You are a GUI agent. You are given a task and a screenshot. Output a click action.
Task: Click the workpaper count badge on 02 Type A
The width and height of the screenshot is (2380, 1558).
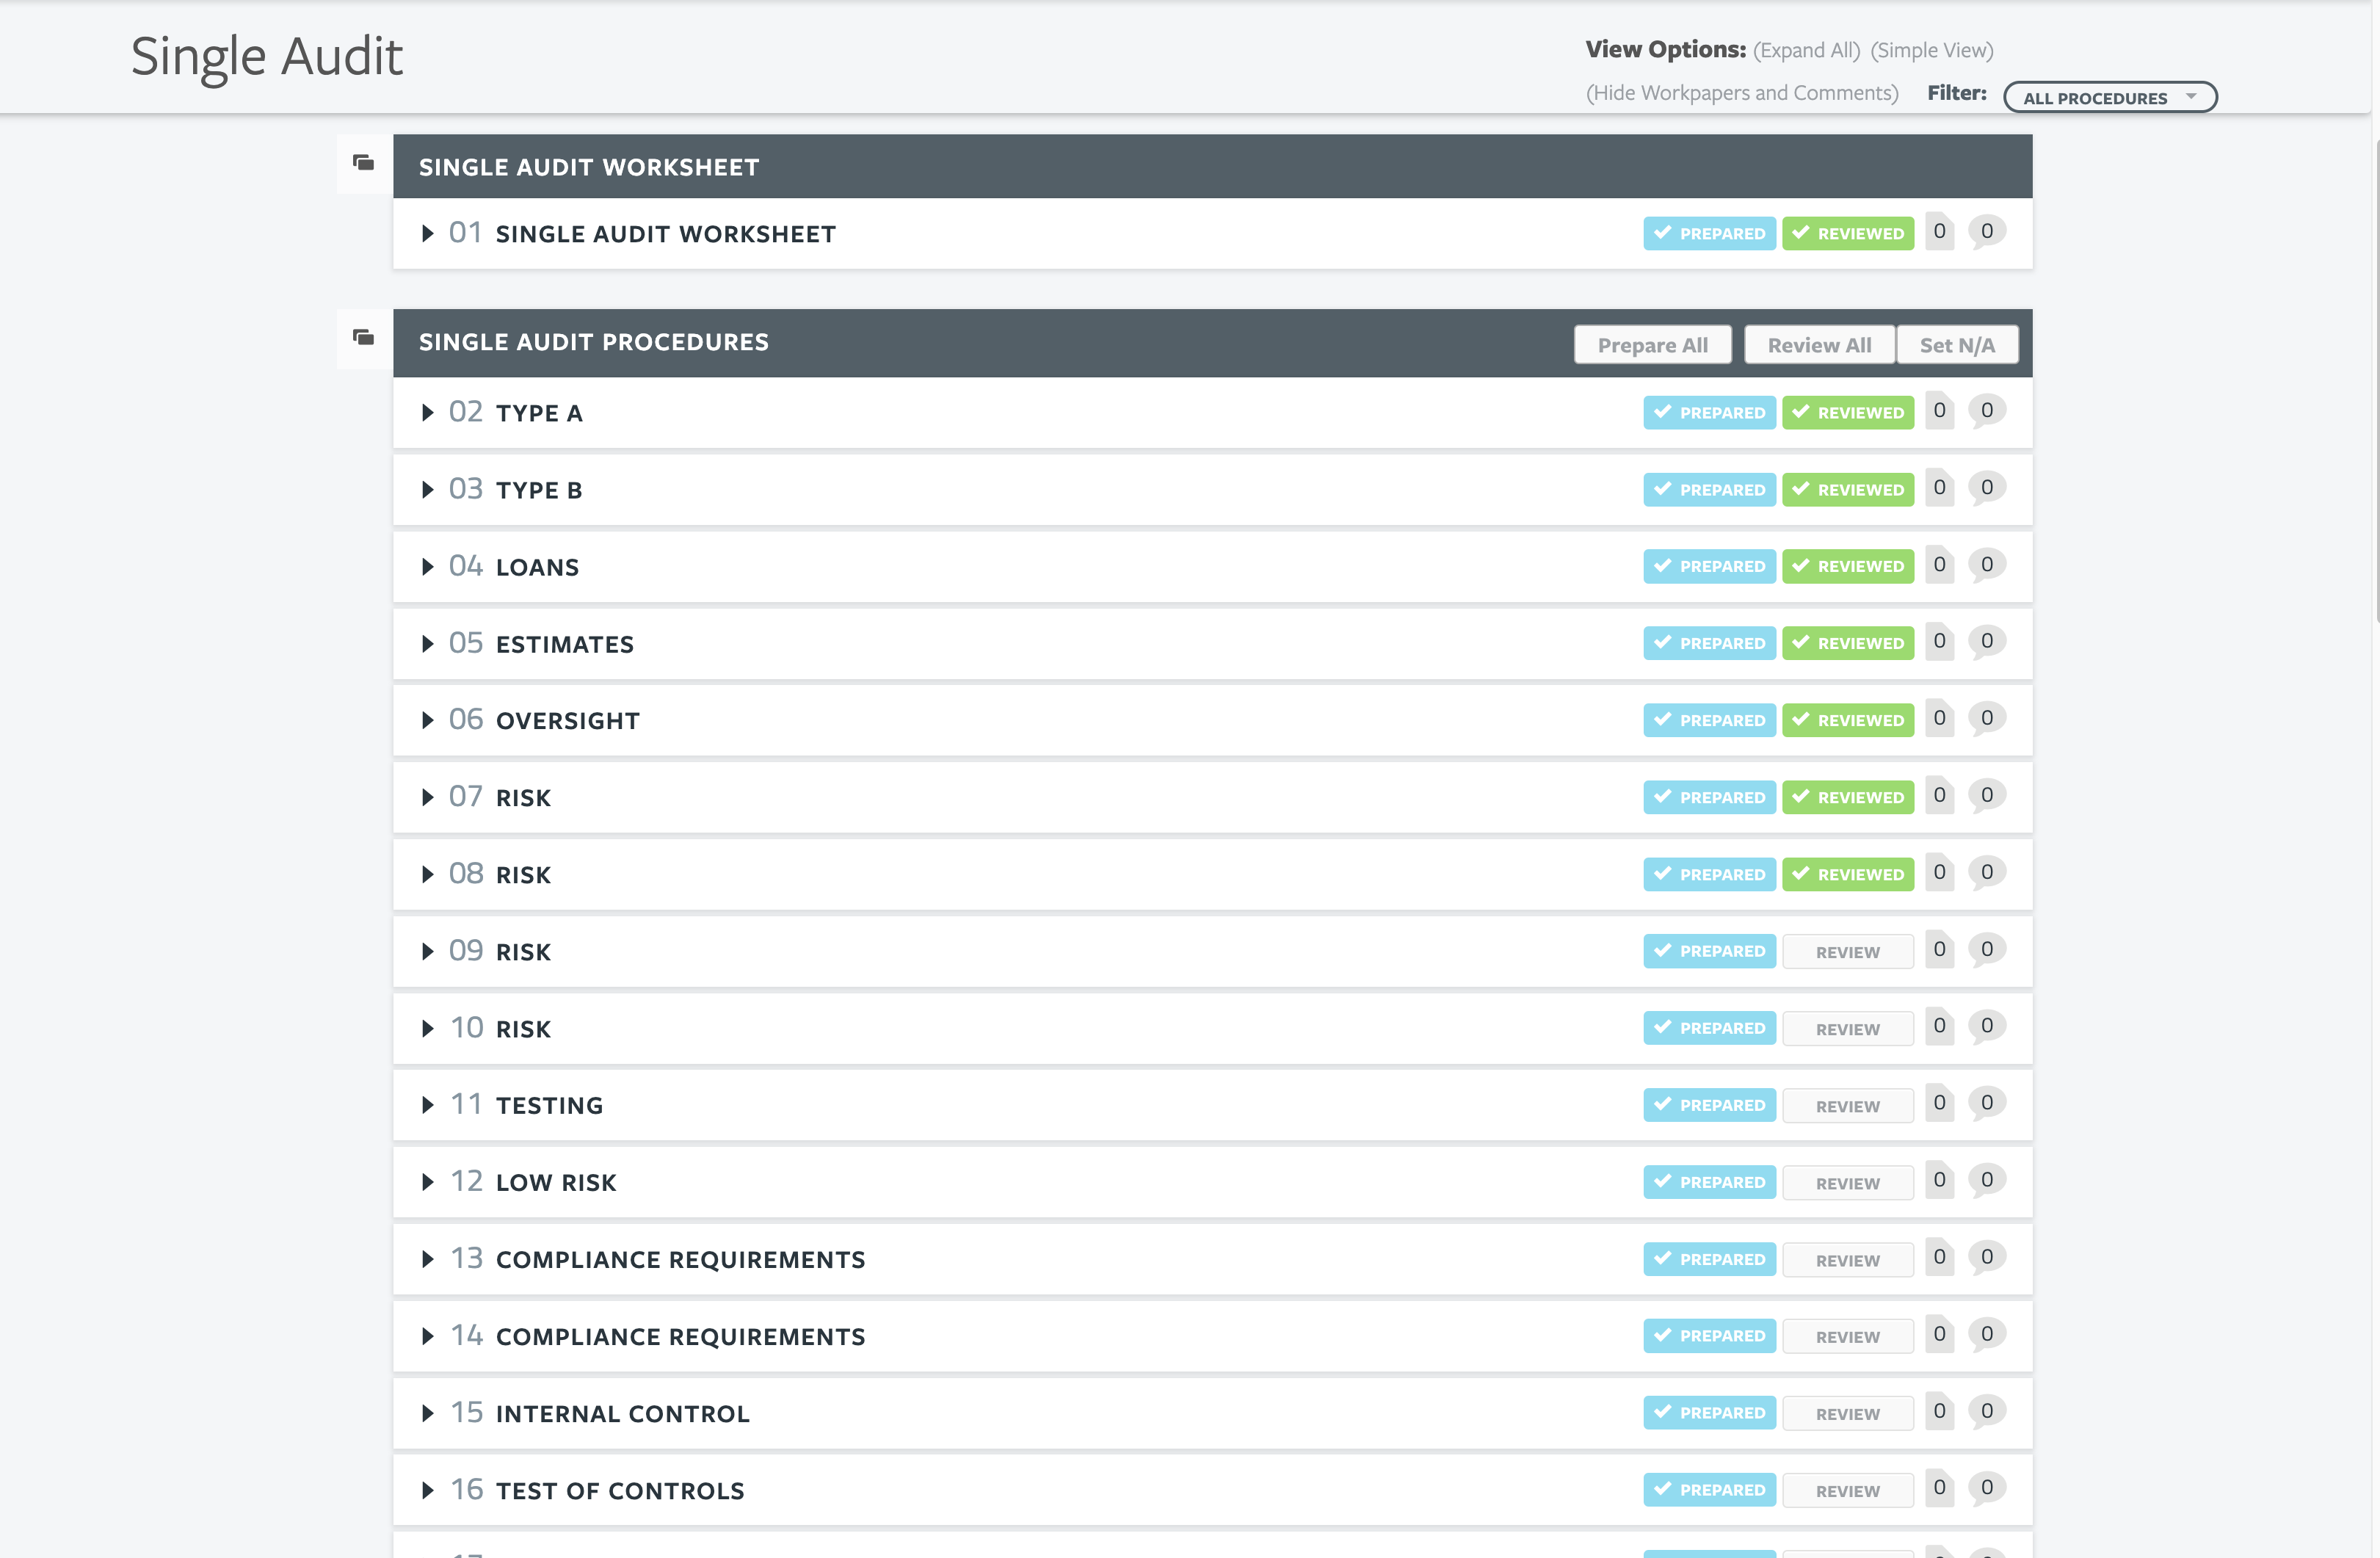[1939, 411]
